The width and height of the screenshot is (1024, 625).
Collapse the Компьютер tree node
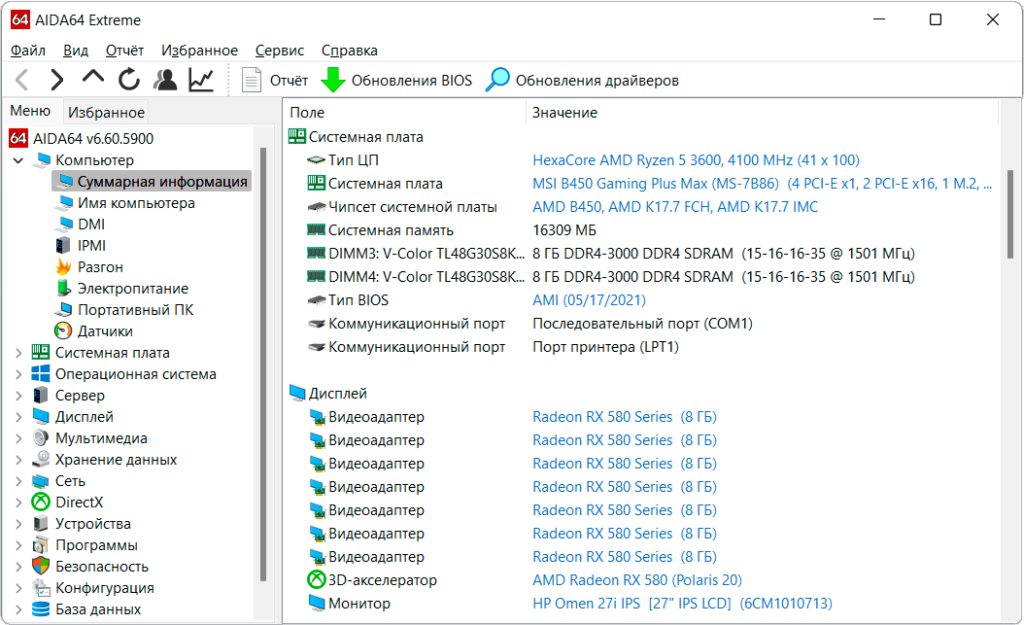[18, 160]
